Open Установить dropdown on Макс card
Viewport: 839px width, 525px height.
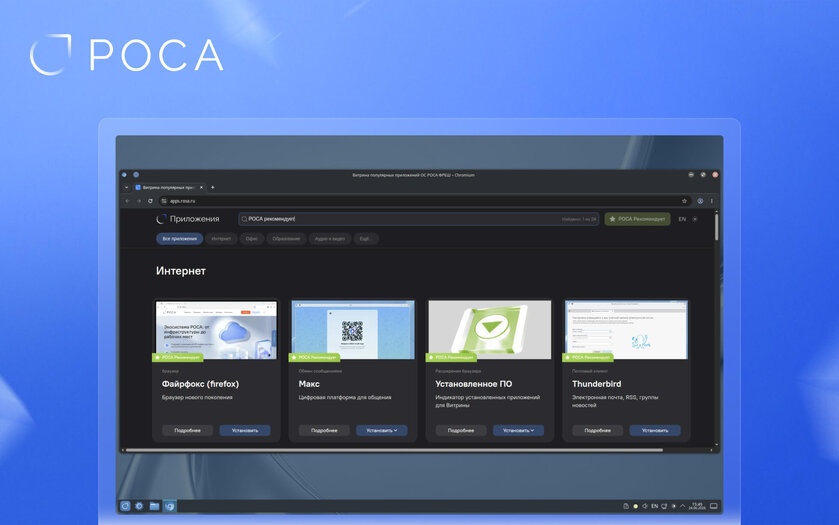pos(382,430)
